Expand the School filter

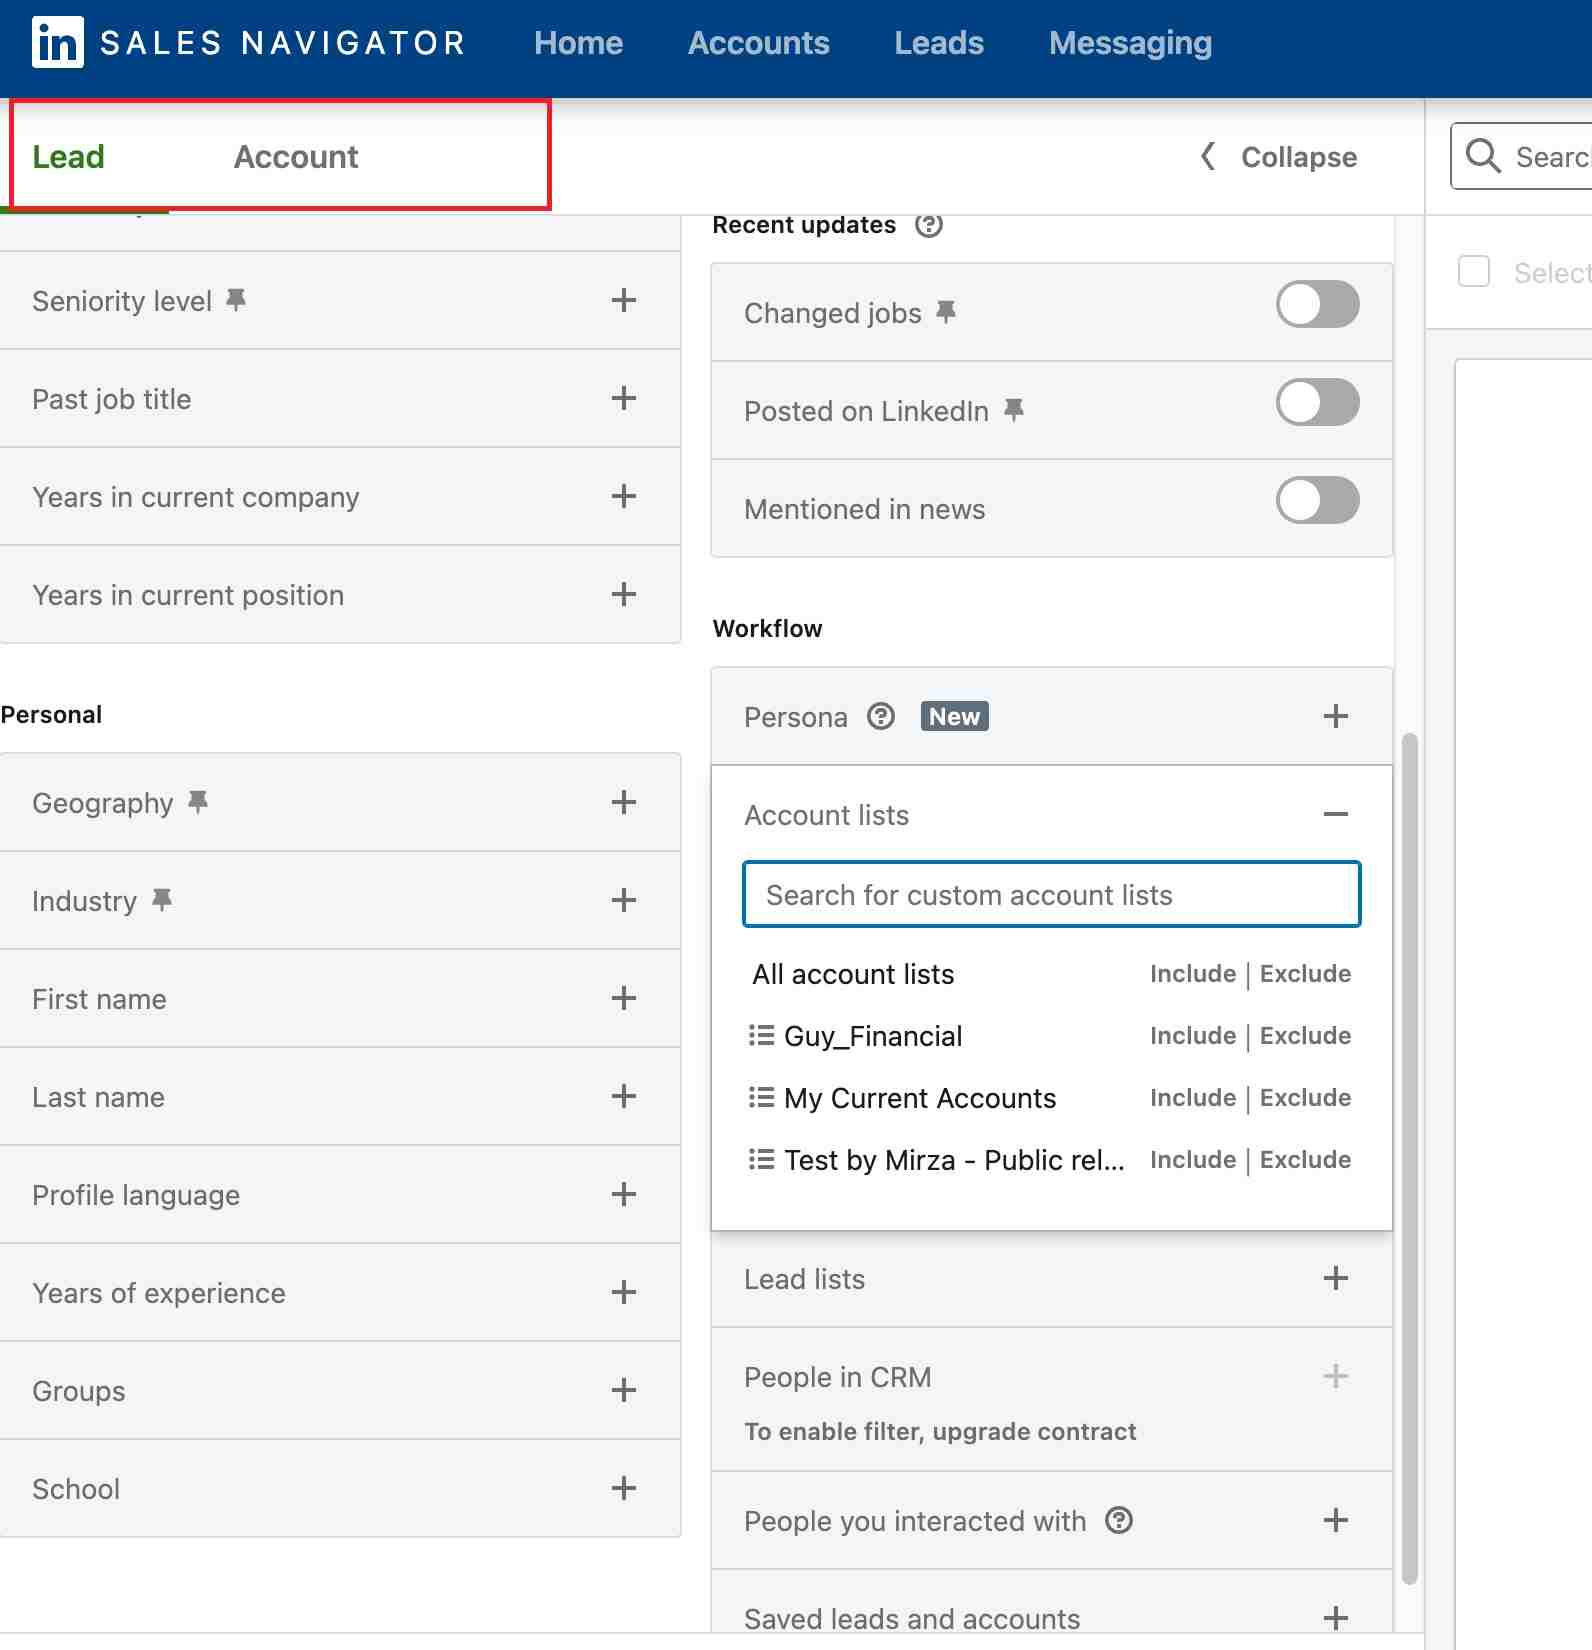pos(624,1488)
